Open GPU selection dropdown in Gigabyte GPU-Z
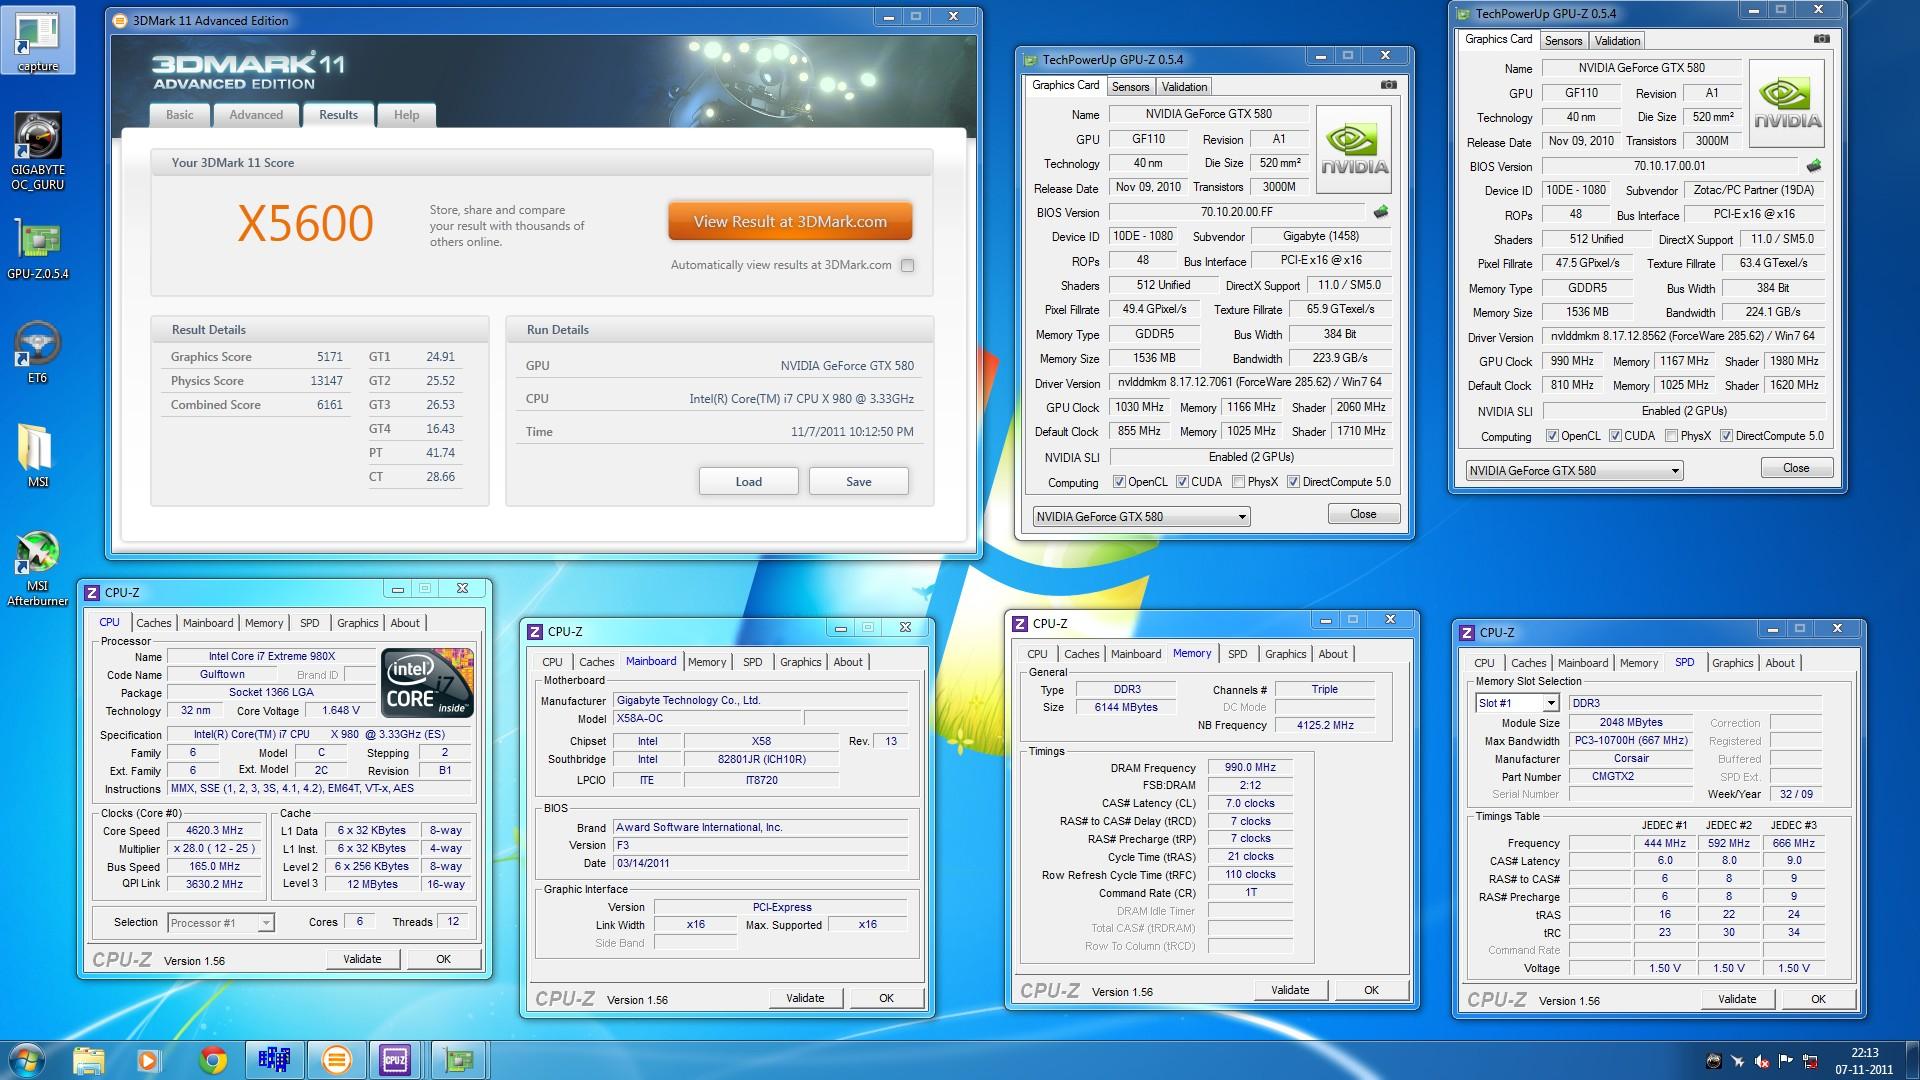Image resolution: width=1920 pixels, height=1080 pixels. coord(1141,517)
